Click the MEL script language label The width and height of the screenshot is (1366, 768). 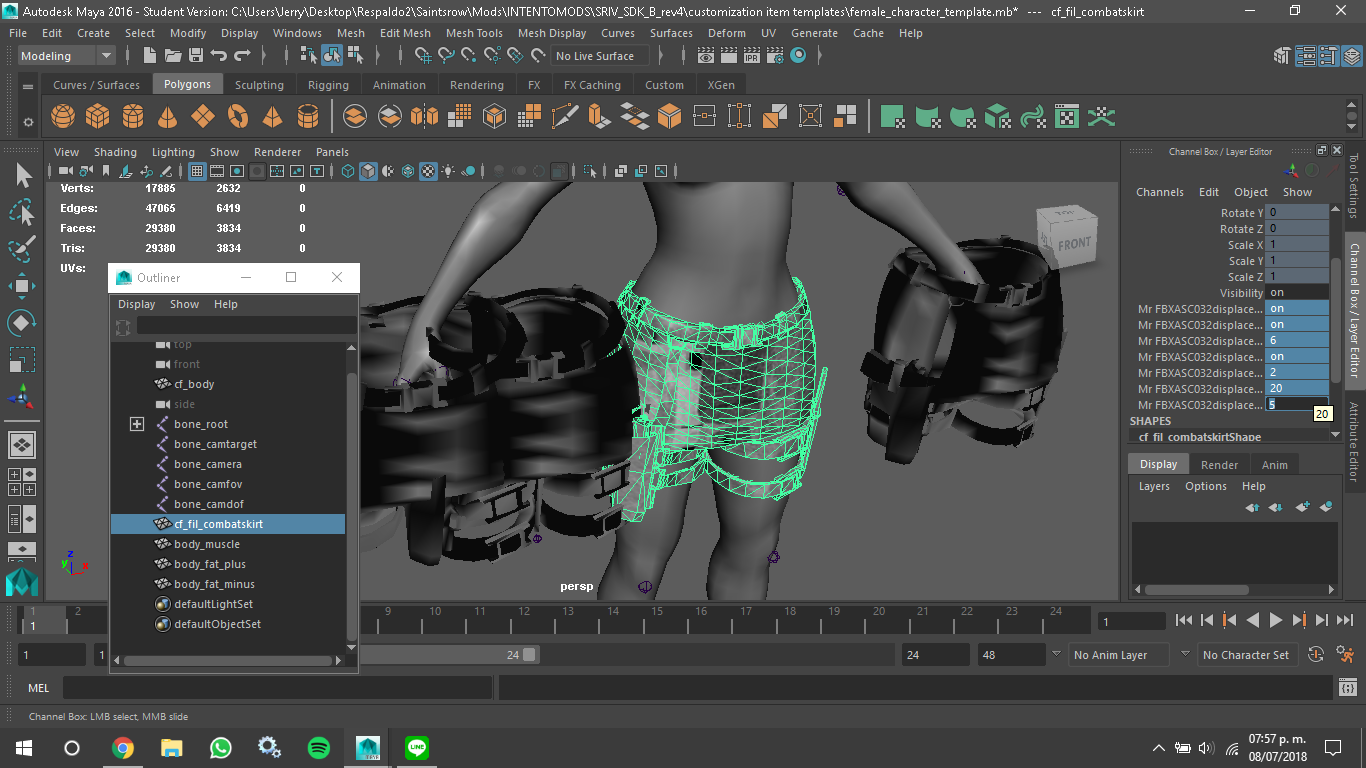39,688
